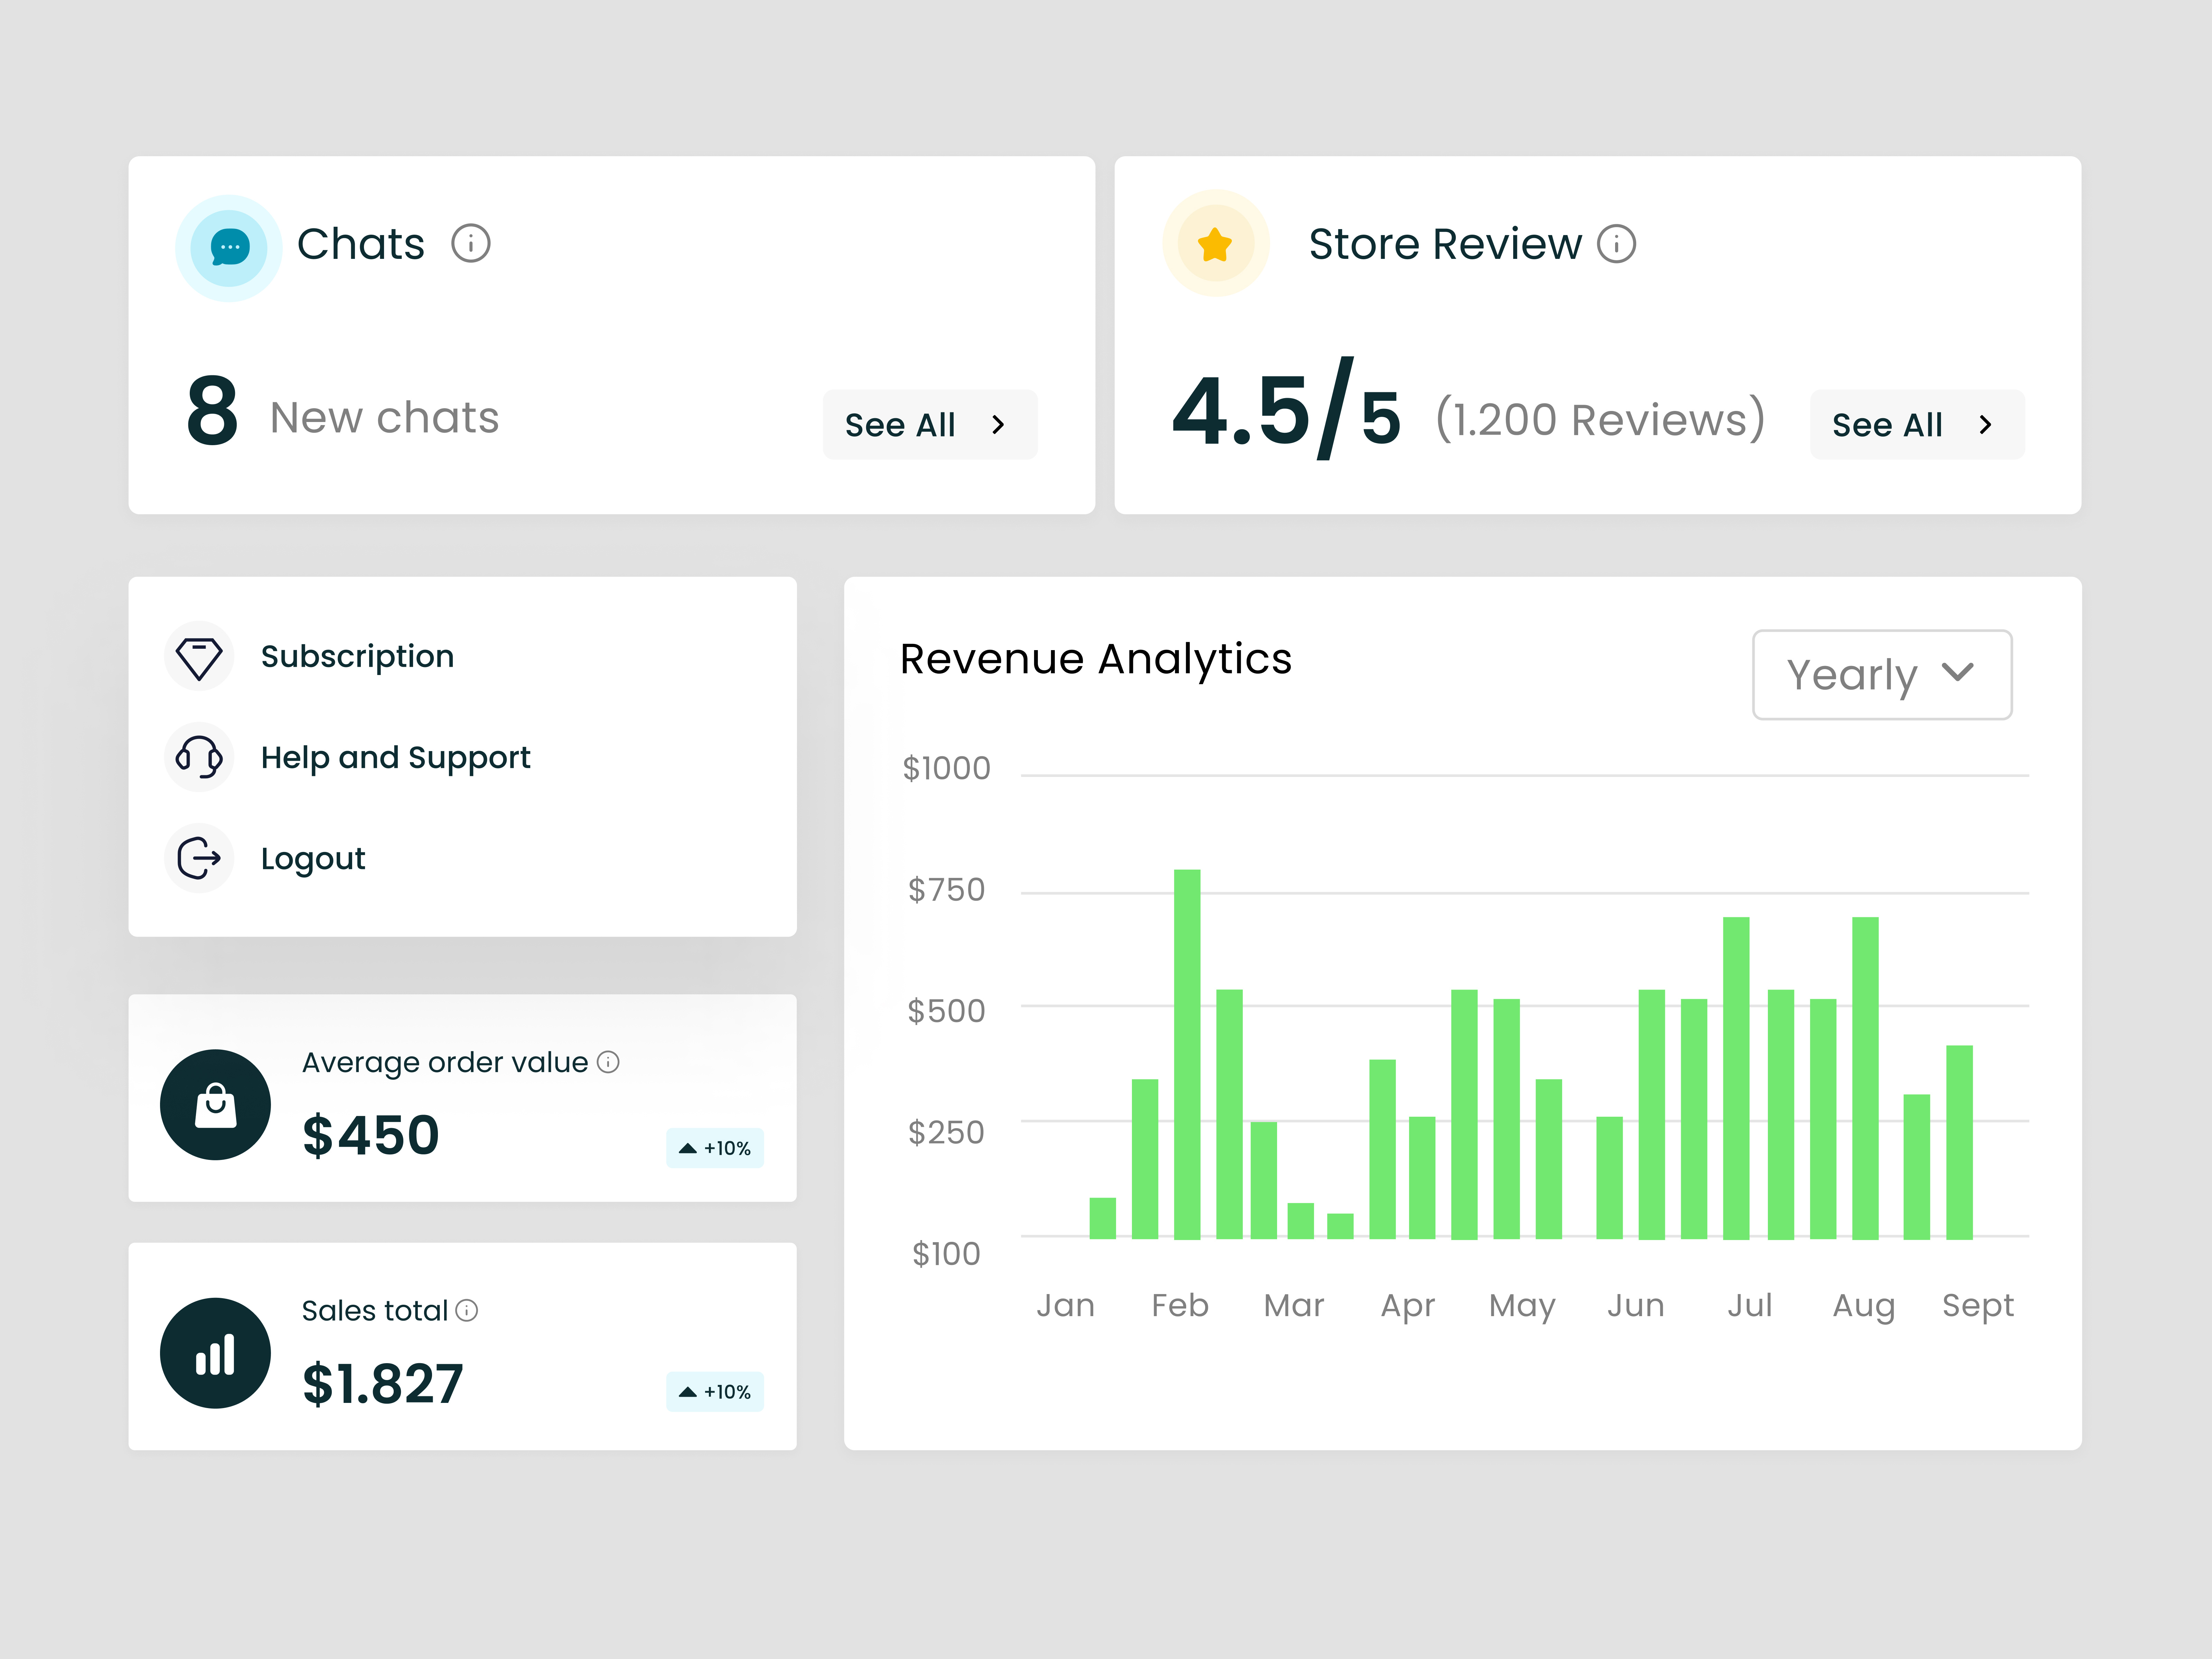Click the +10% badge under Average order value
Image resolution: width=2212 pixels, height=1659 pixels.
point(715,1148)
